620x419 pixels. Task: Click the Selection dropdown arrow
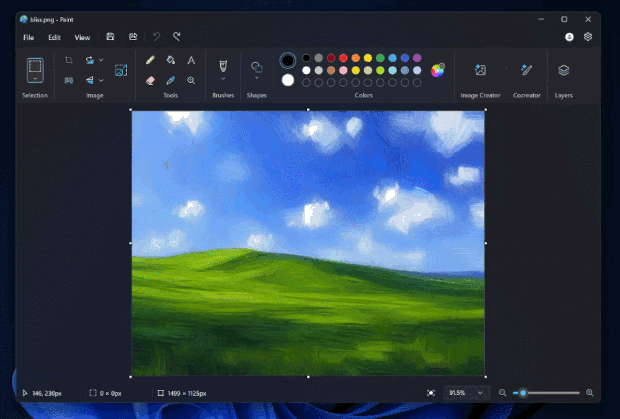coord(35,78)
